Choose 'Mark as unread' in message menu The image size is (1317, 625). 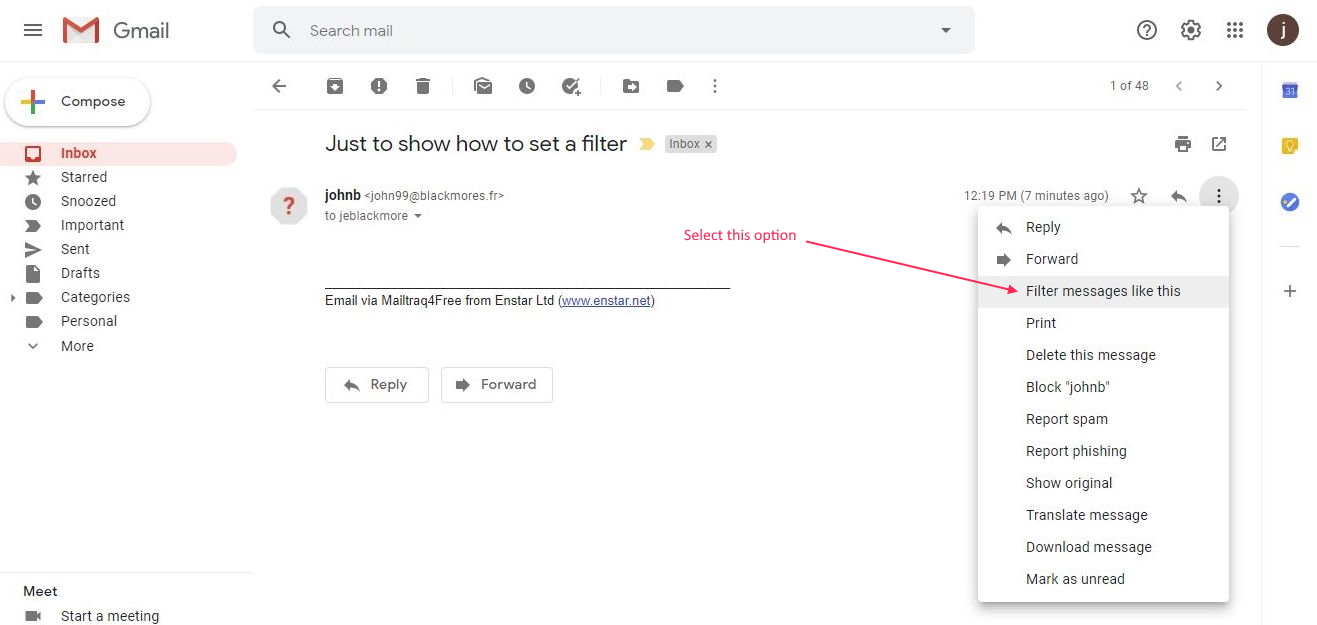(x=1103, y=579)
